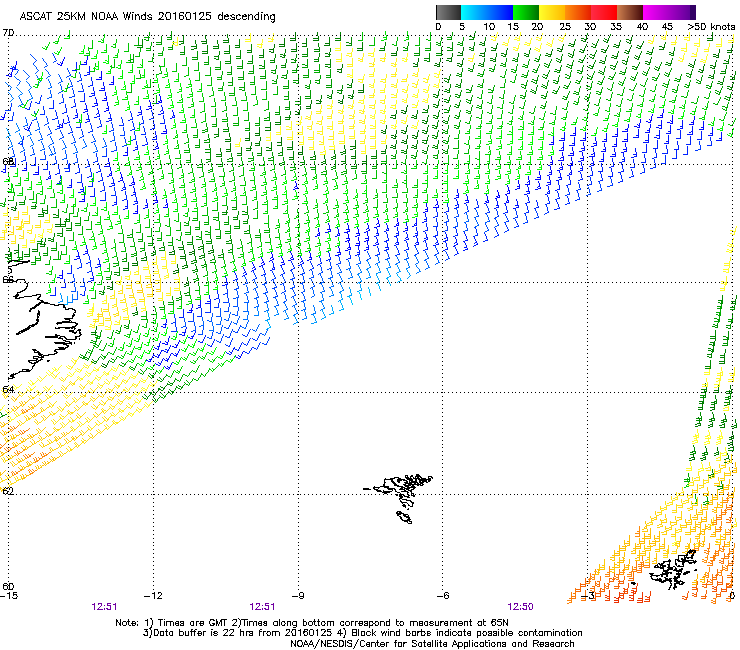Click the NOAA/NESDIS credit line
The image size is (740, 650).
432,644
